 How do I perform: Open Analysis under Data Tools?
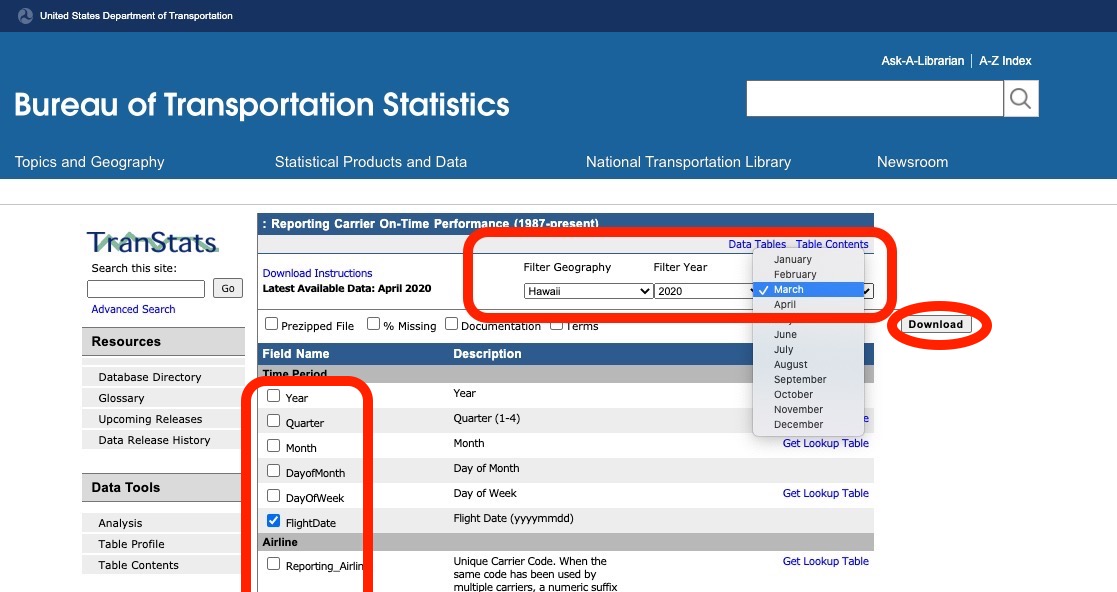click(x=120, y=523)
